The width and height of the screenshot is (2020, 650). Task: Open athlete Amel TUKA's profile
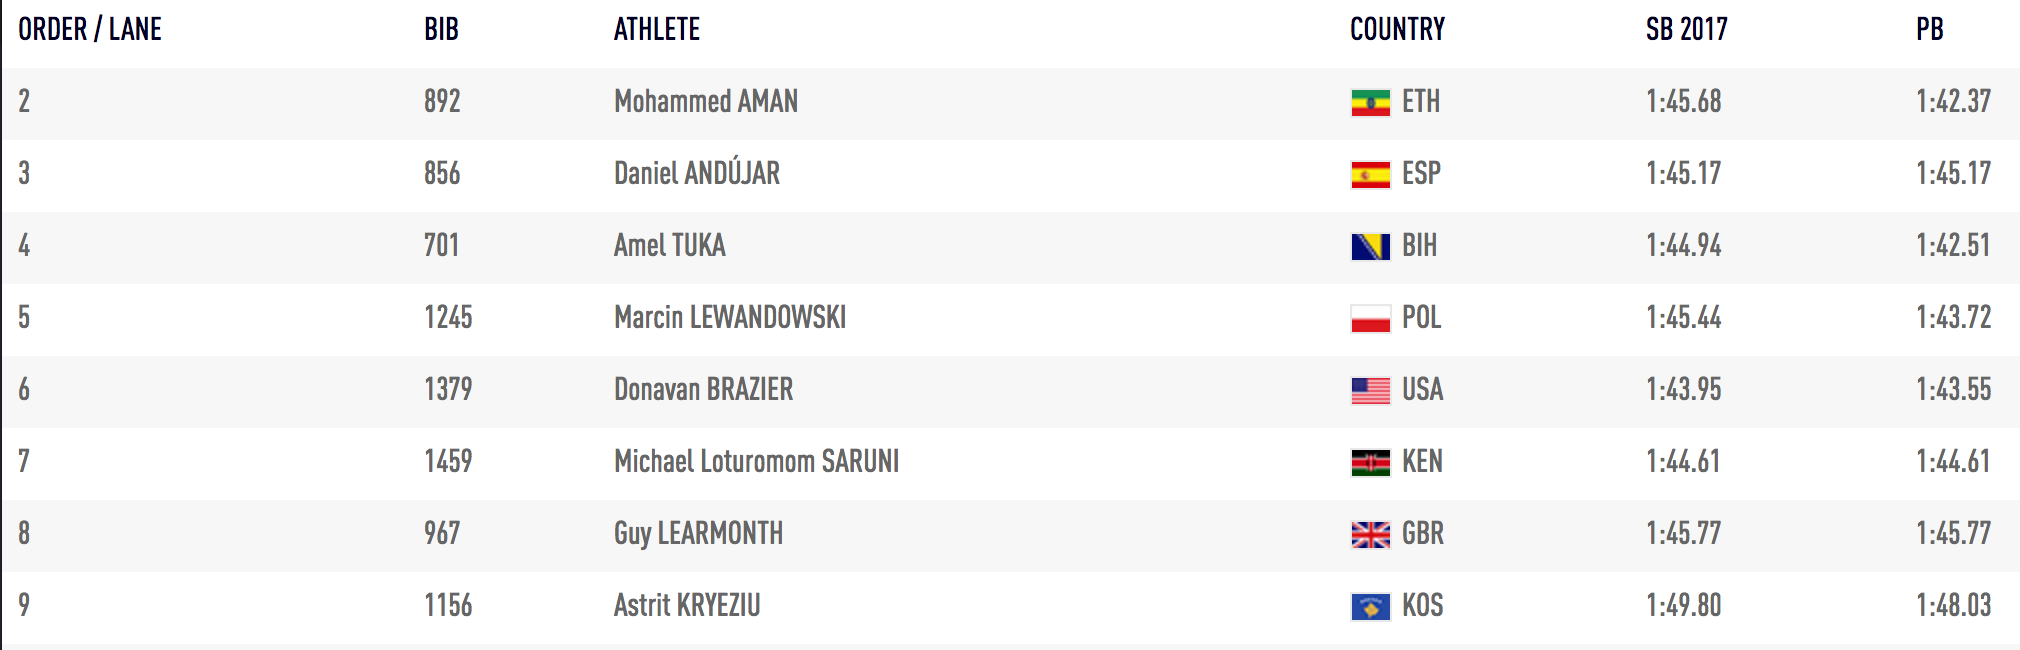(x=669, y=246)
